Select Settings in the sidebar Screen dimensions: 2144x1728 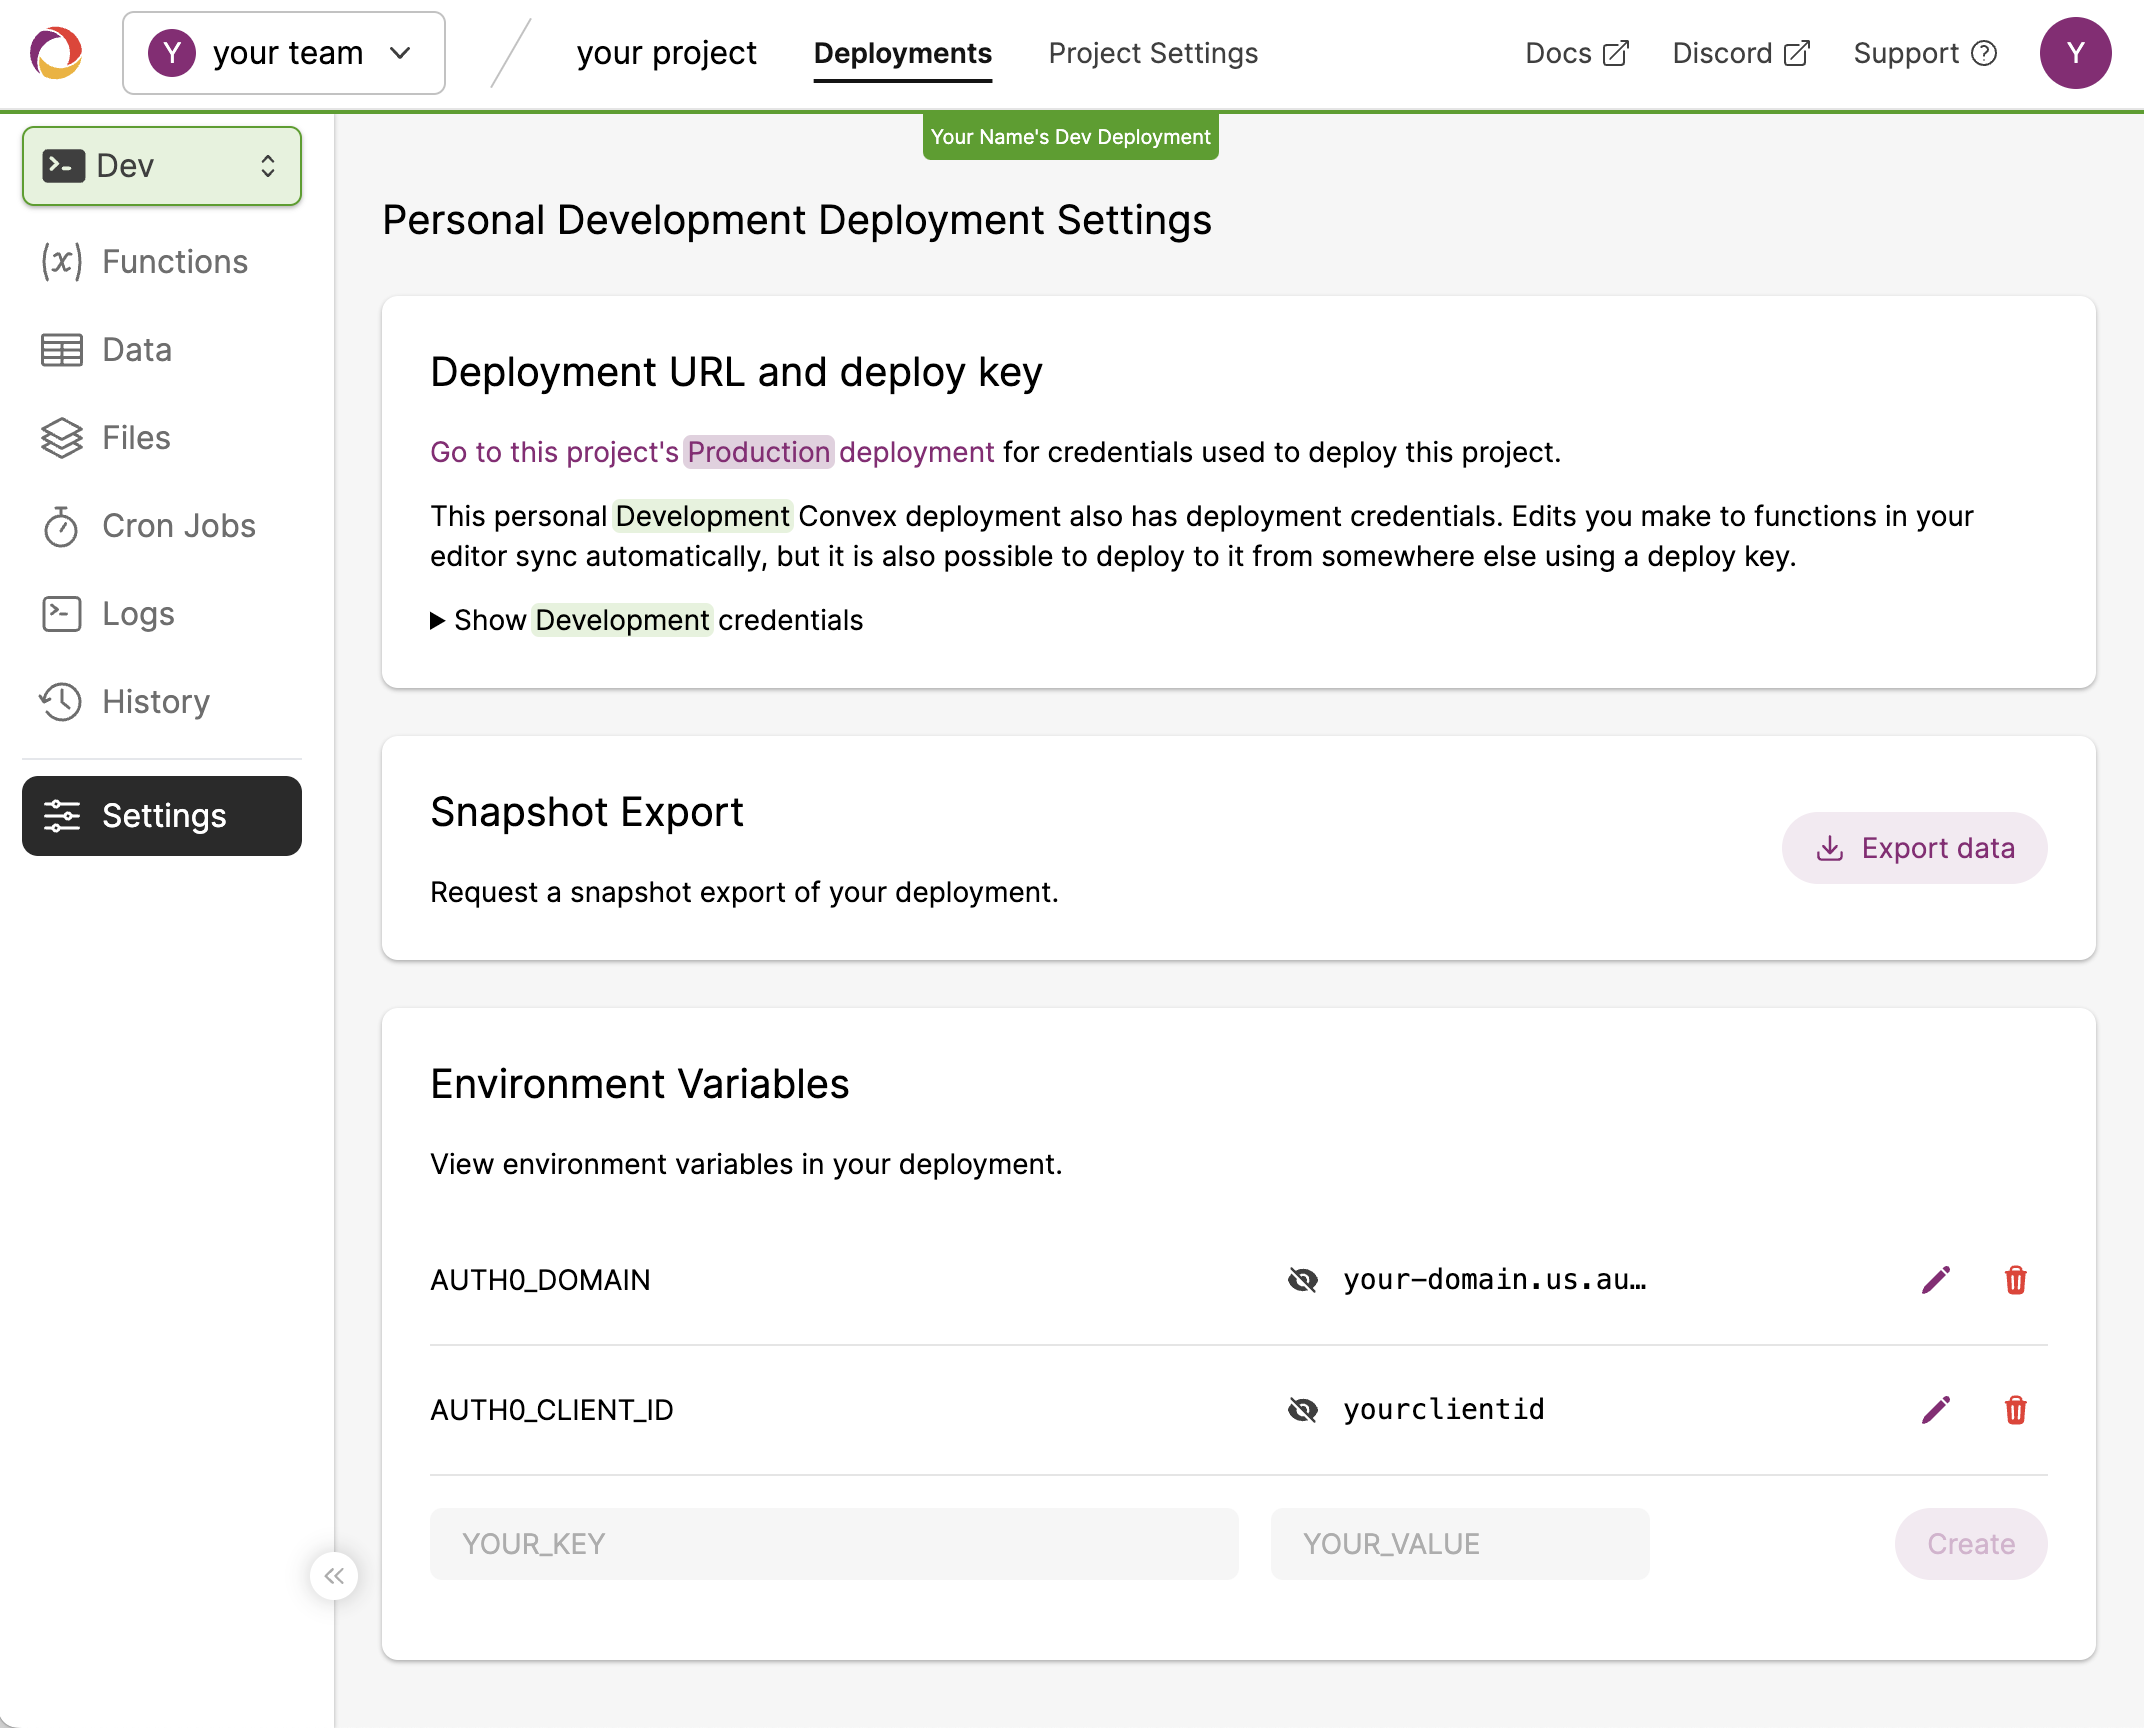(162, 816)
